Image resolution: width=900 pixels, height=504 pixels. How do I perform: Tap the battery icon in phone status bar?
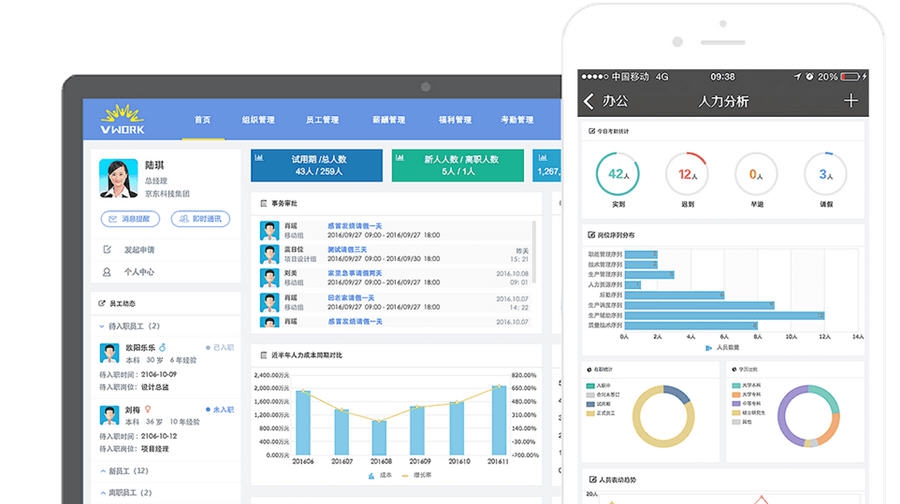pyautogui.click(x=850, y=76)
